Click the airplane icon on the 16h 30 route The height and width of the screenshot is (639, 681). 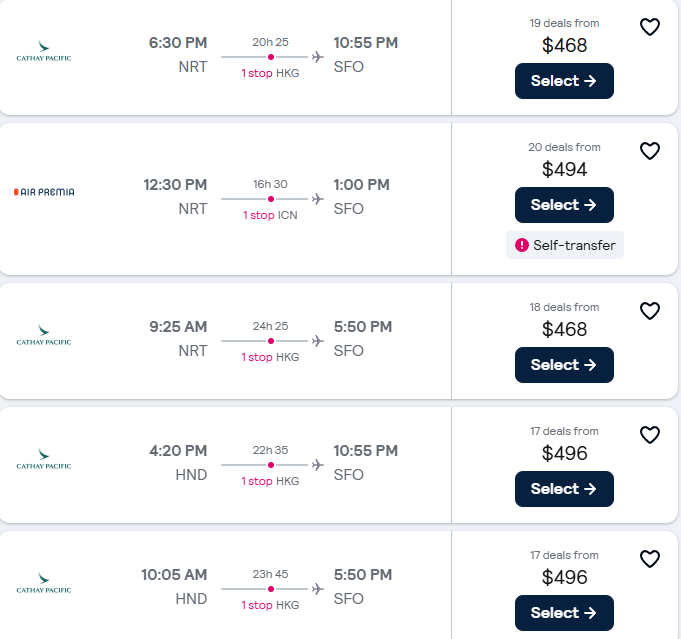(318, 199)
